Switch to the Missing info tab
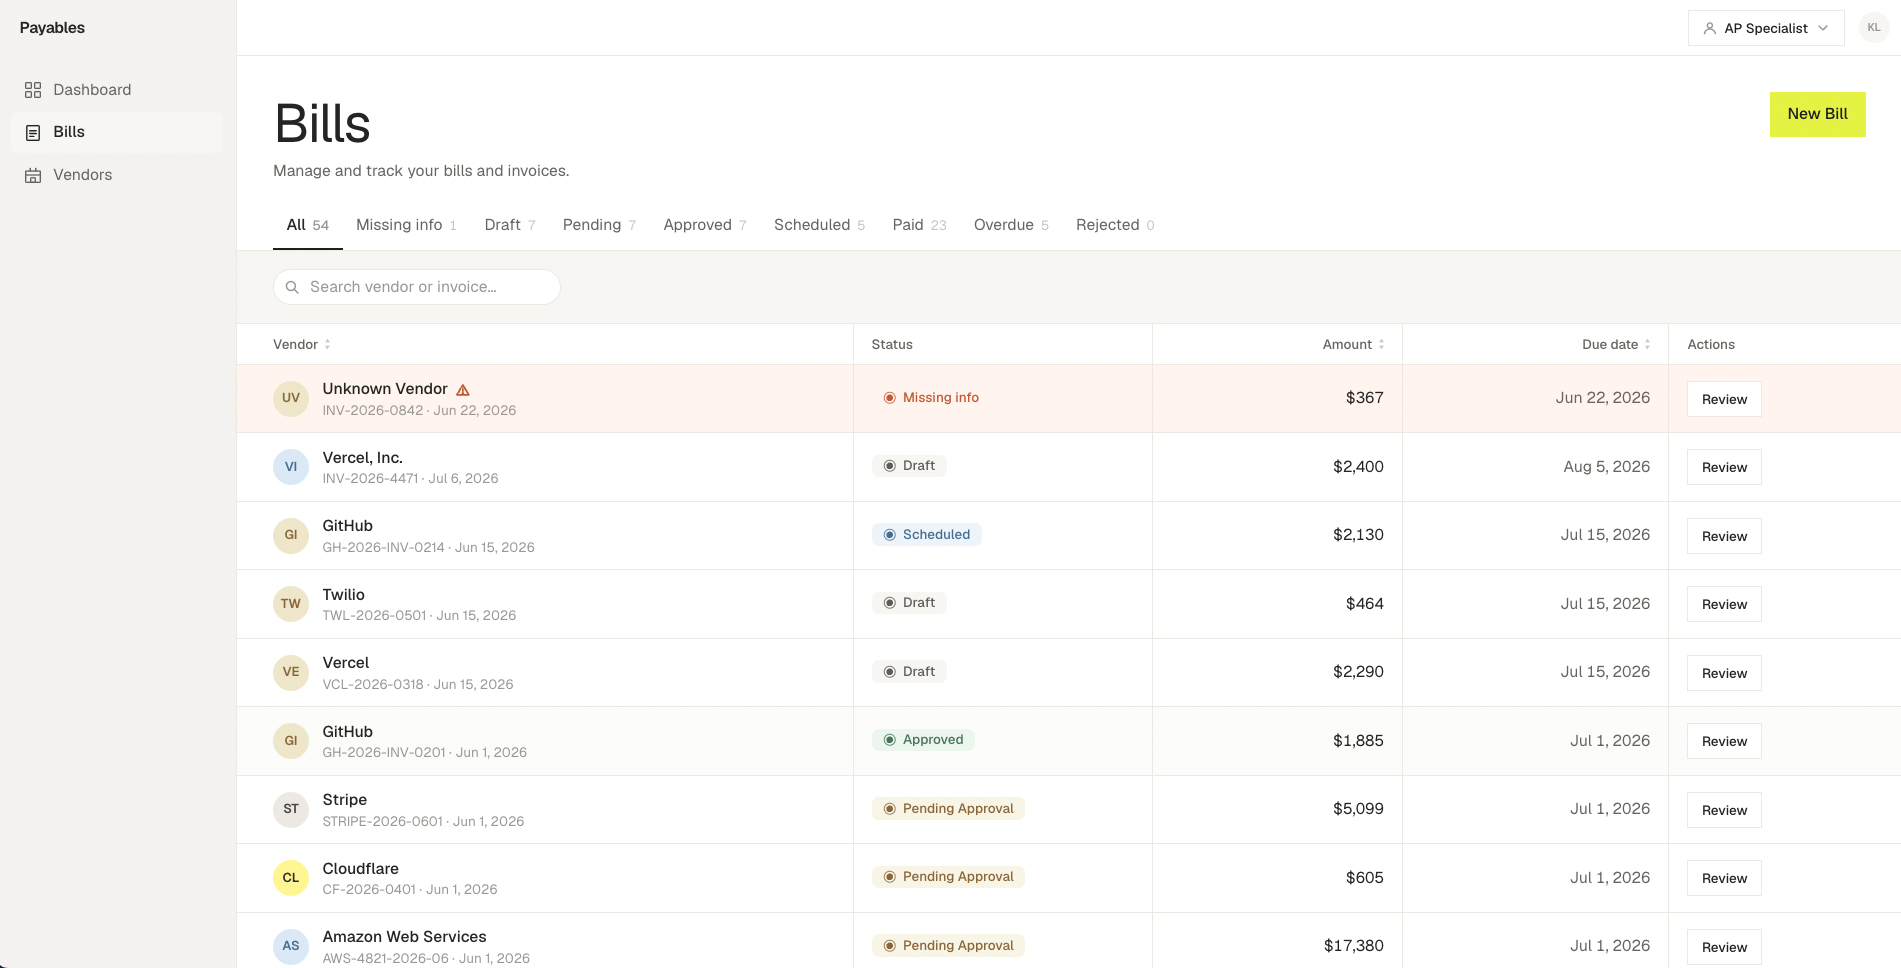This screenshot has height=968, width=1901. (406, 225)
